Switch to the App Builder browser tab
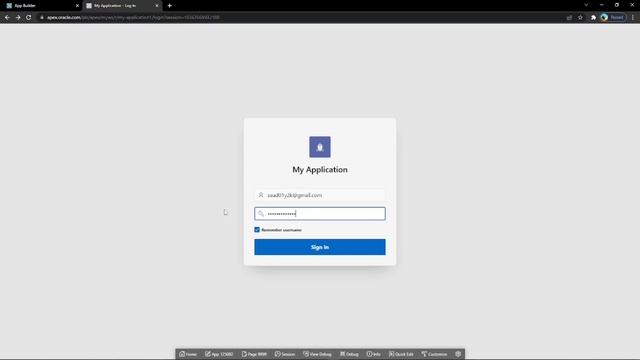 (x=41, y=6)
